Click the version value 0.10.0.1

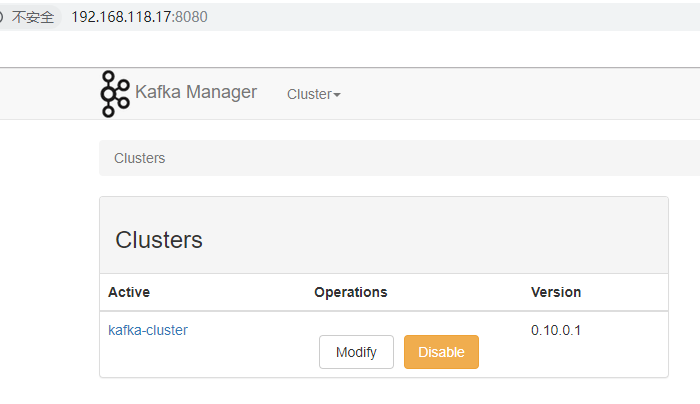pos(556,330)
